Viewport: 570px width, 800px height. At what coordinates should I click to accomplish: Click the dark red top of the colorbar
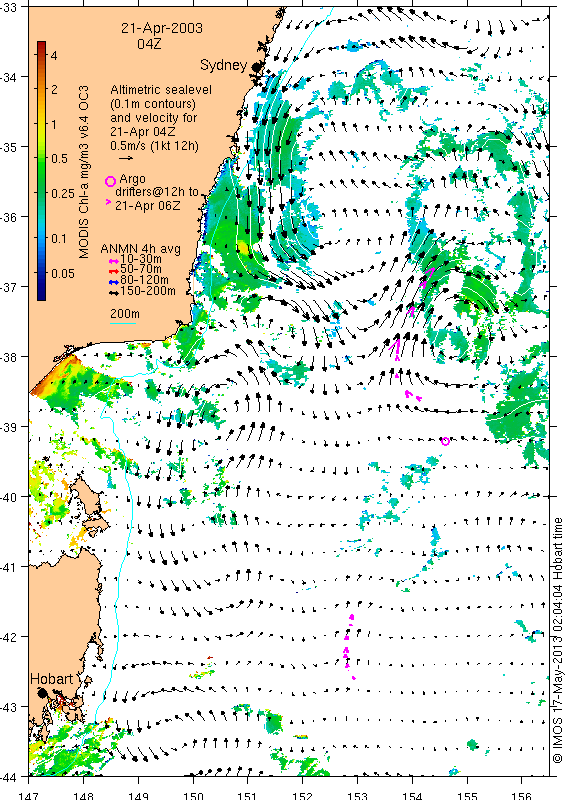pos(41,45)
